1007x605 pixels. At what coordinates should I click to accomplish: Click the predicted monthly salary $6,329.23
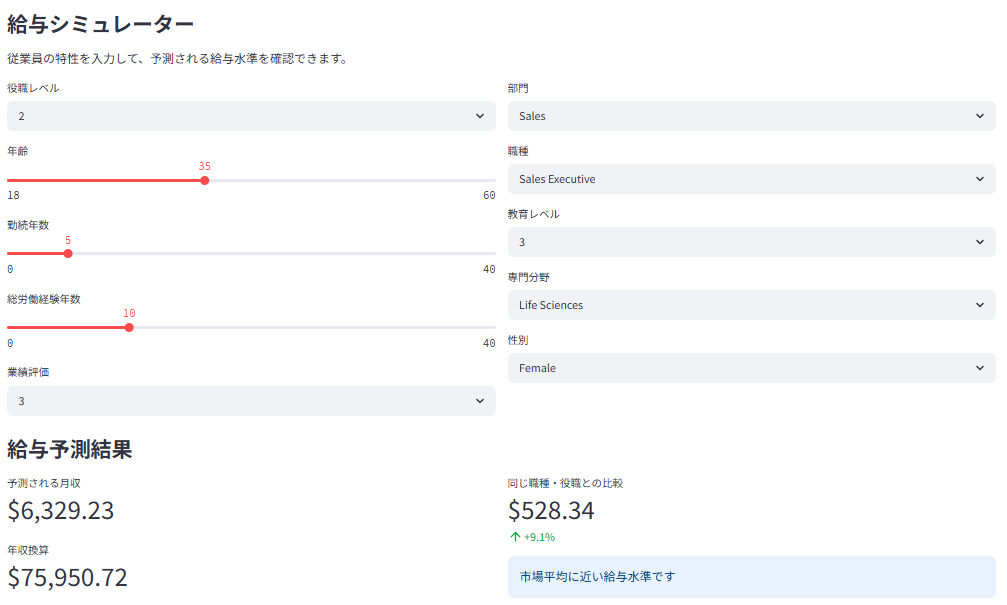point(61,511)
